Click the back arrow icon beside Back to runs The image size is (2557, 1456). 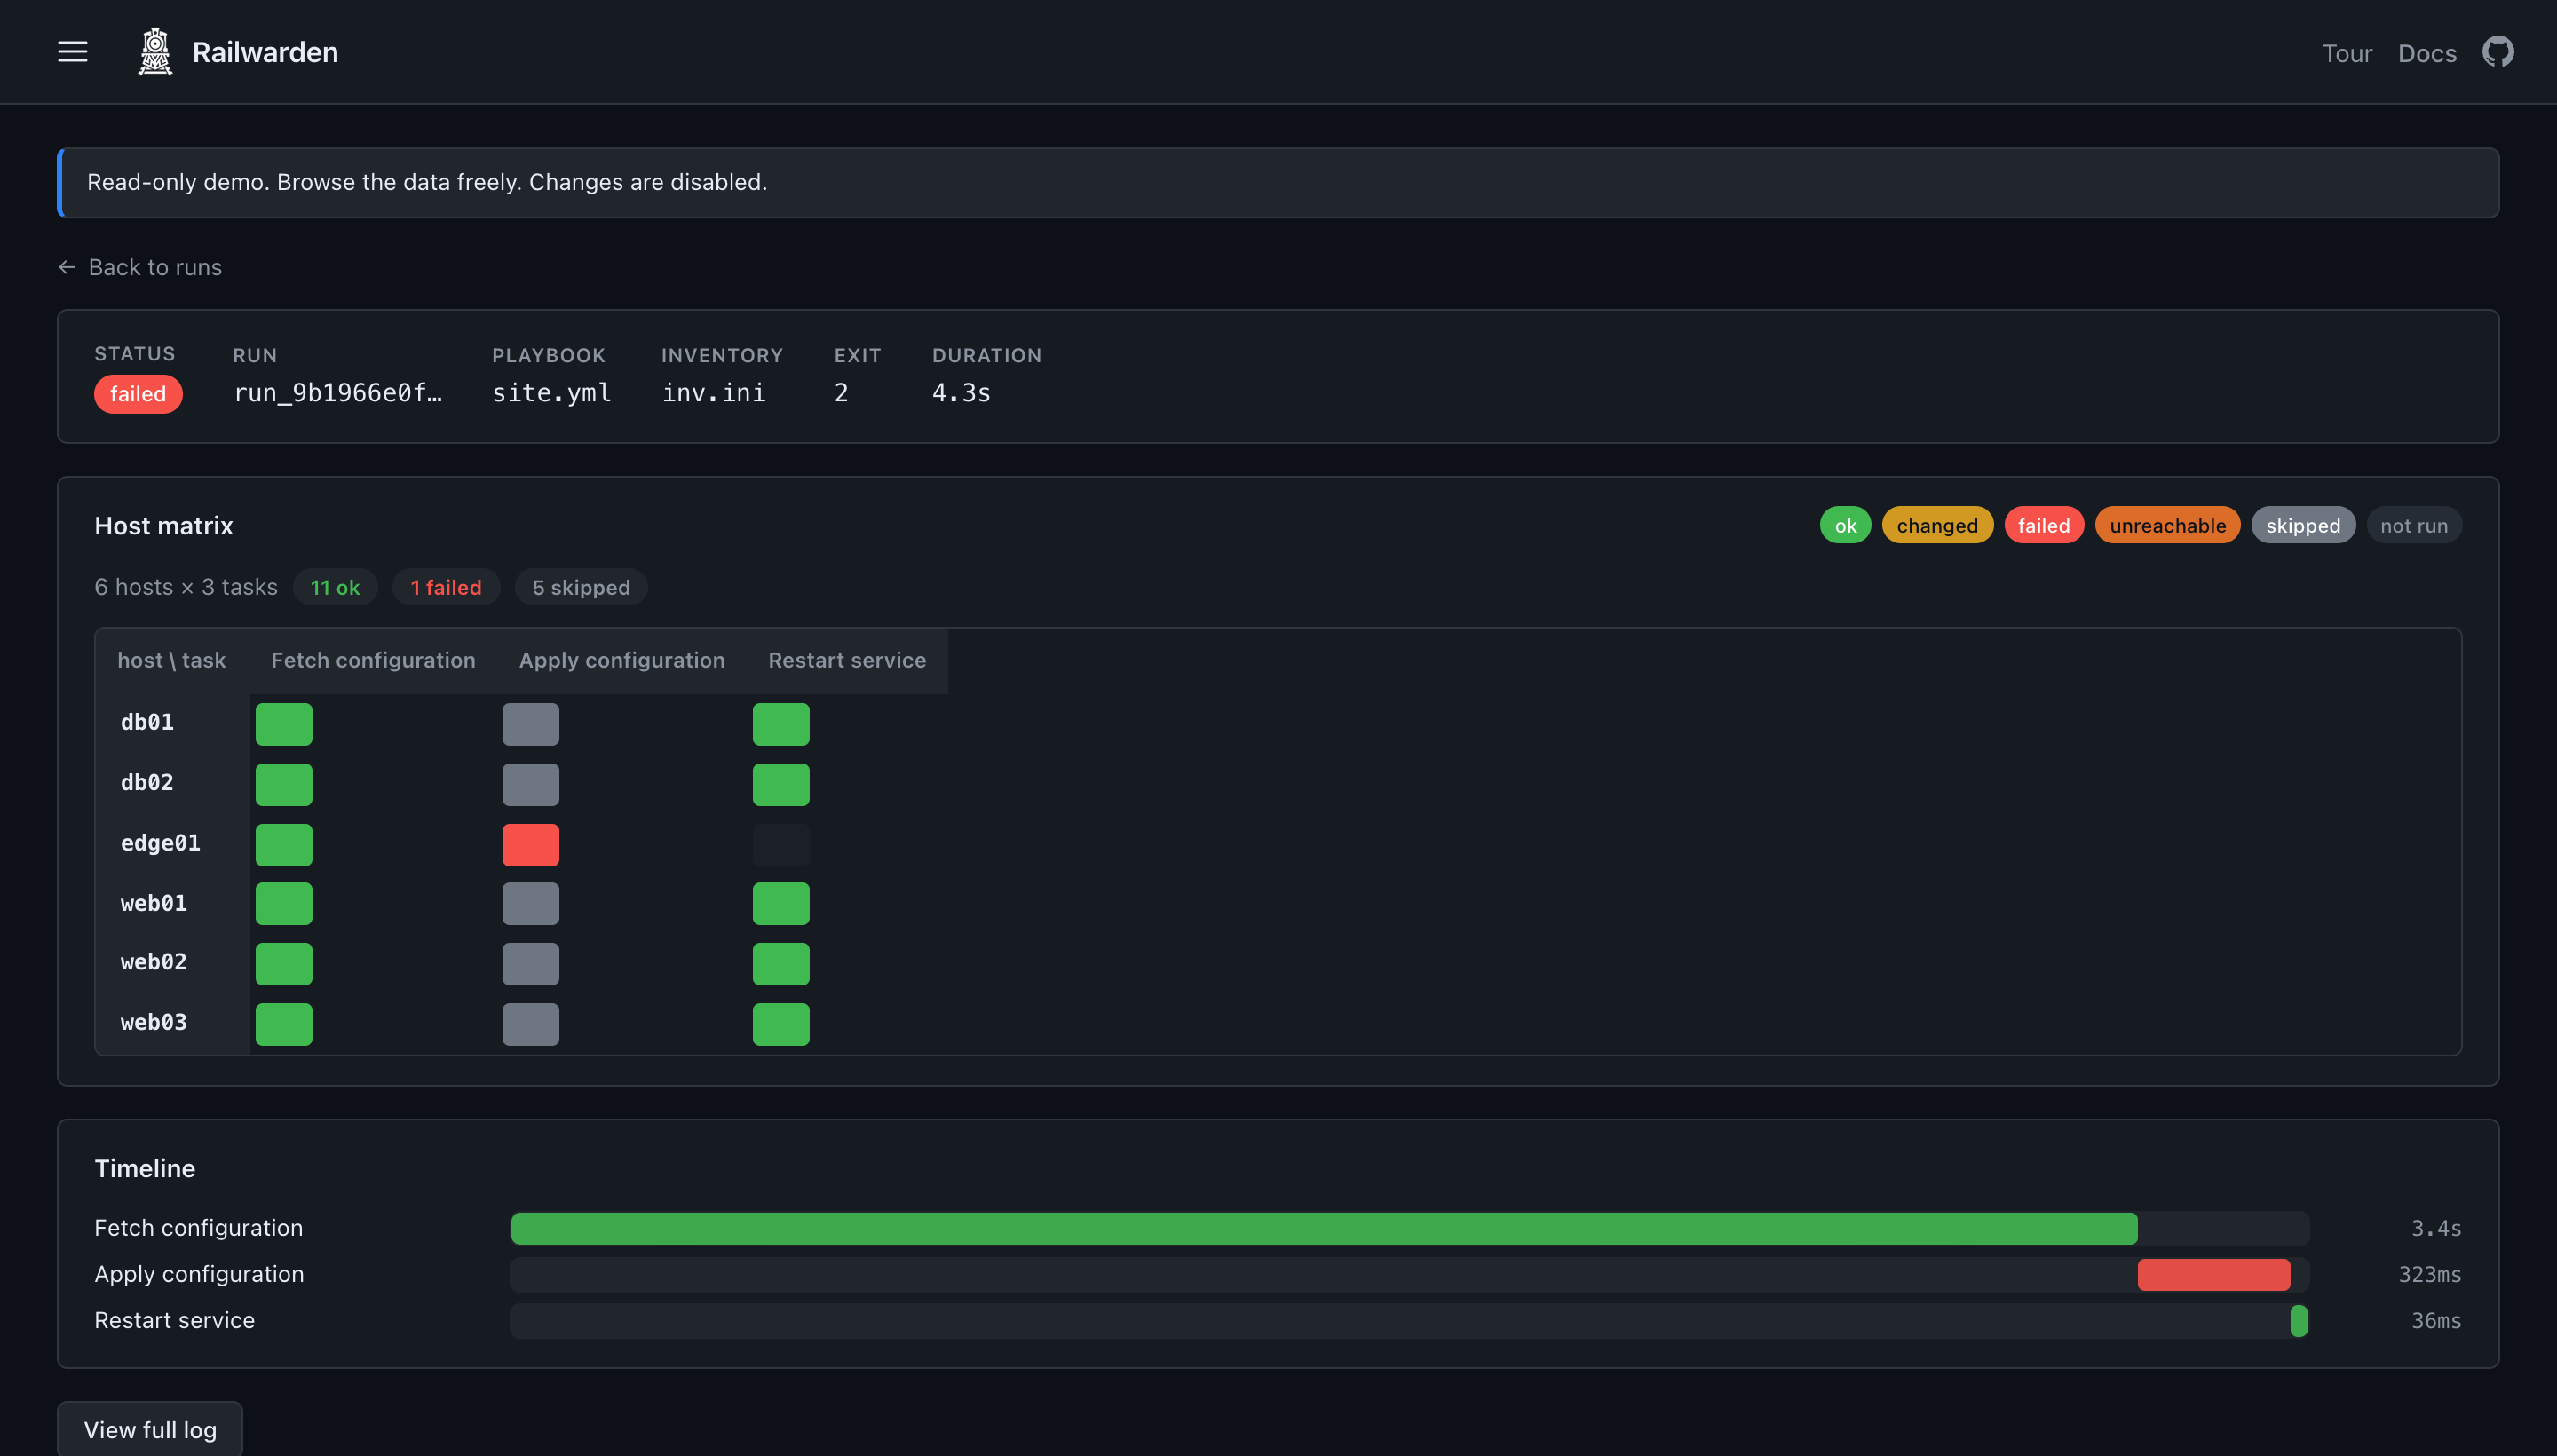[67, 267]
